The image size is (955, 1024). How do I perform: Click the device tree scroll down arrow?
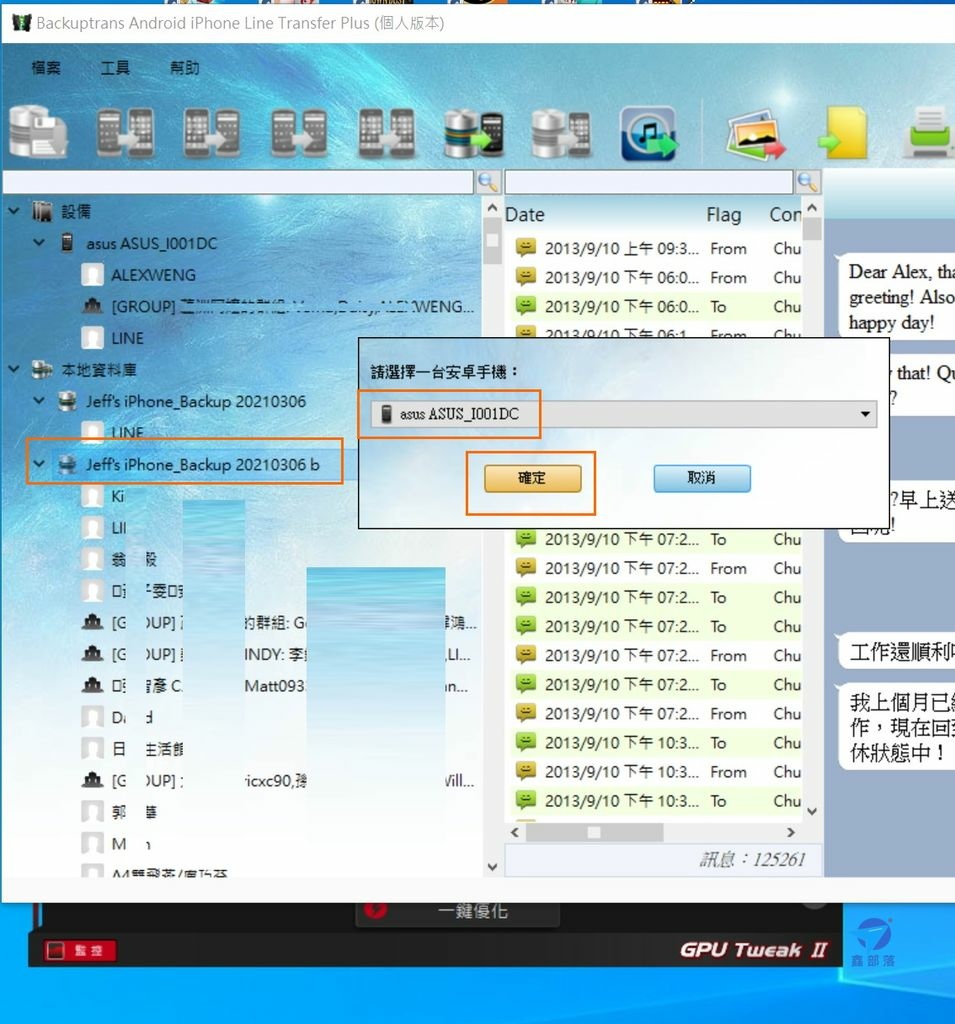pyautogui.click(x=493, y=867)
